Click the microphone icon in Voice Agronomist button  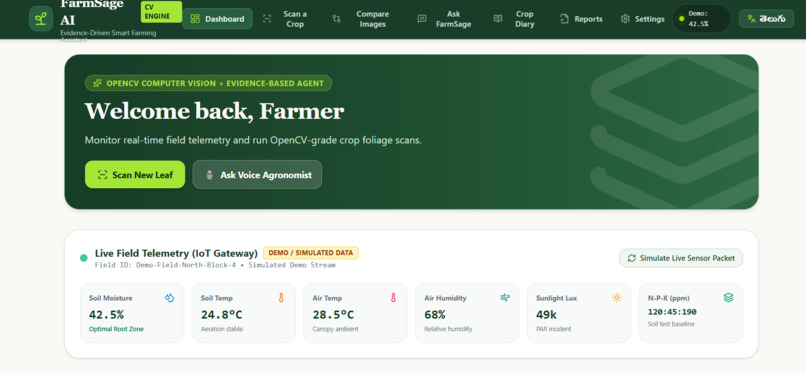click(x=209, y=175)
